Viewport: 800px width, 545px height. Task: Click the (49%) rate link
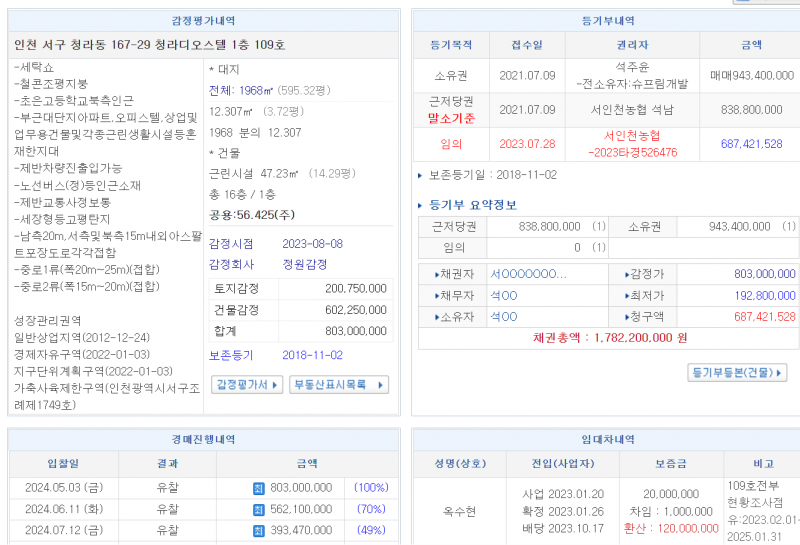tap(370, 530)
